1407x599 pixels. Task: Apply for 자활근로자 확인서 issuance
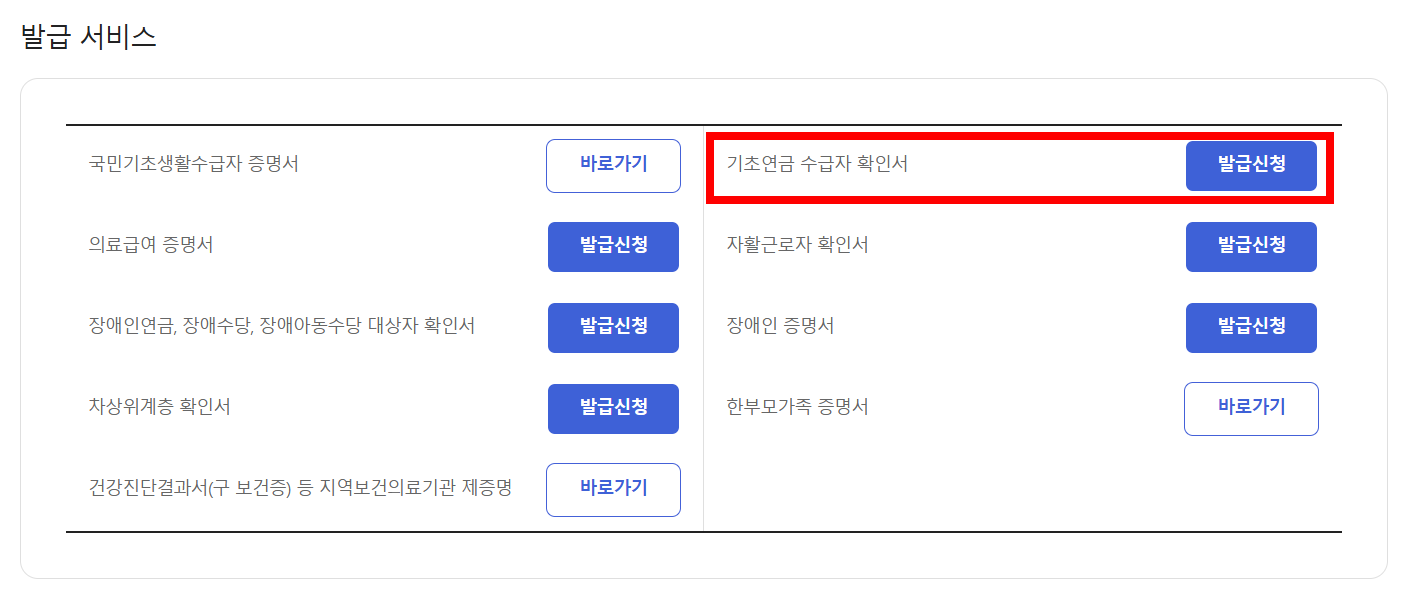[1250, 246]
